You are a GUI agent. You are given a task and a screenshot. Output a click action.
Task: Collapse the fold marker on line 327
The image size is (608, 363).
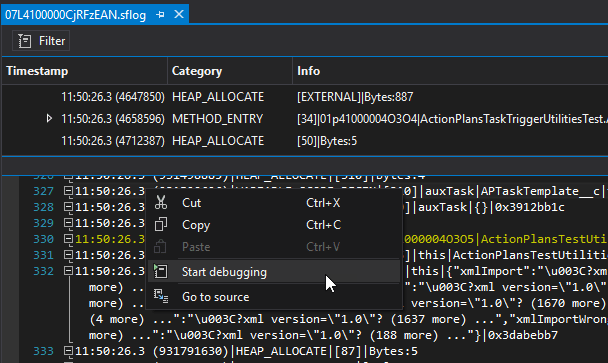pyautogui.click(x=68, y=191)
